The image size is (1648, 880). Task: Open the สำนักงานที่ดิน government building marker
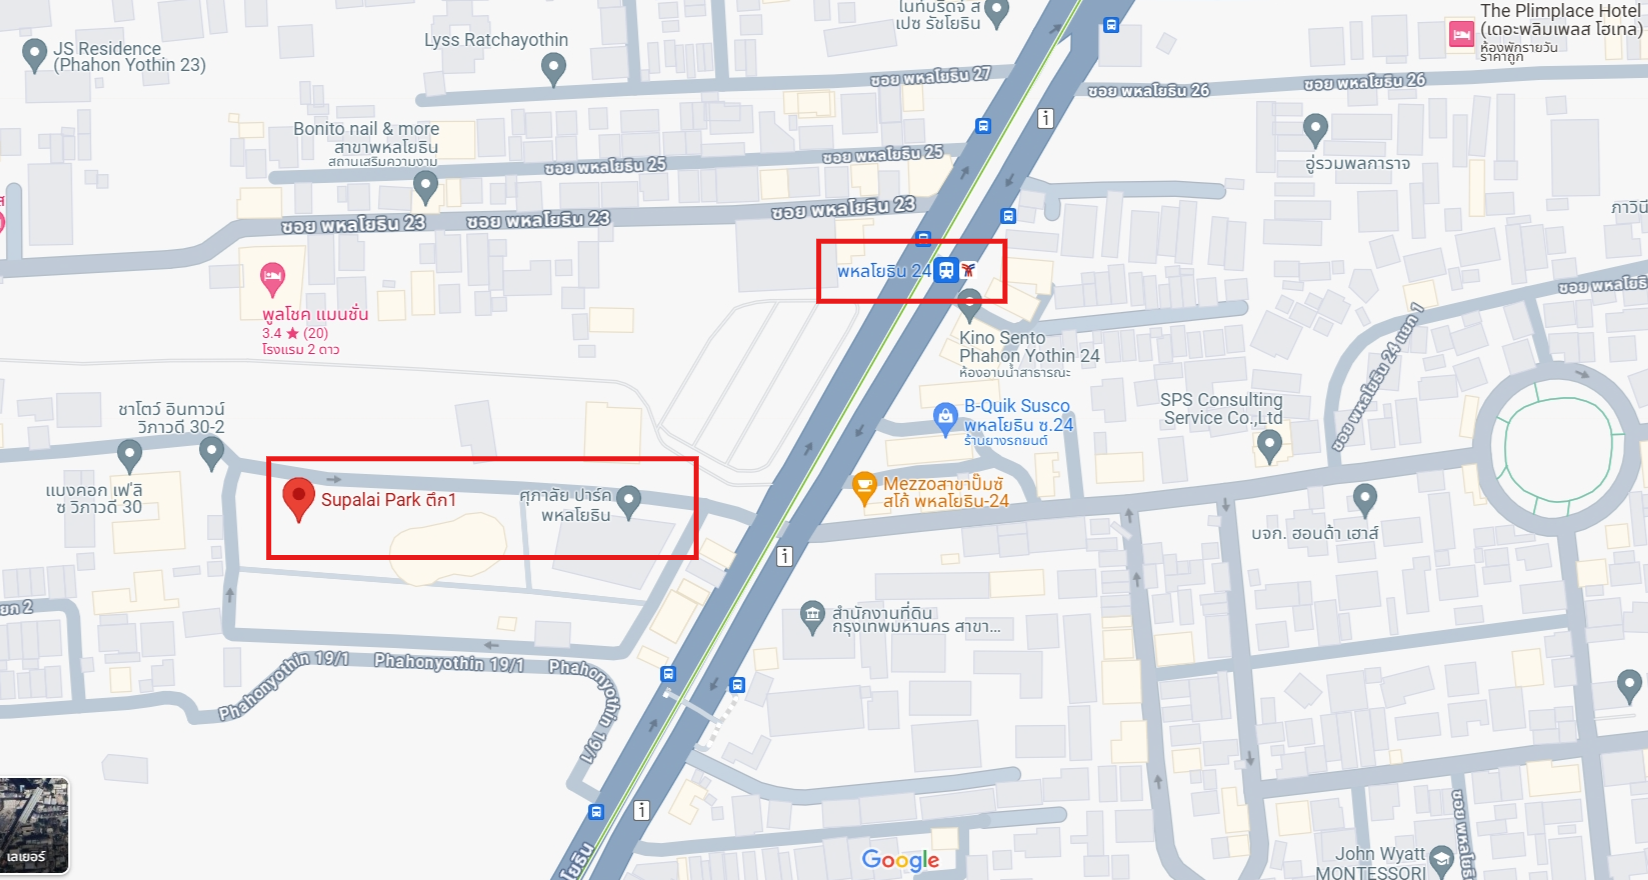coord(812,618)
